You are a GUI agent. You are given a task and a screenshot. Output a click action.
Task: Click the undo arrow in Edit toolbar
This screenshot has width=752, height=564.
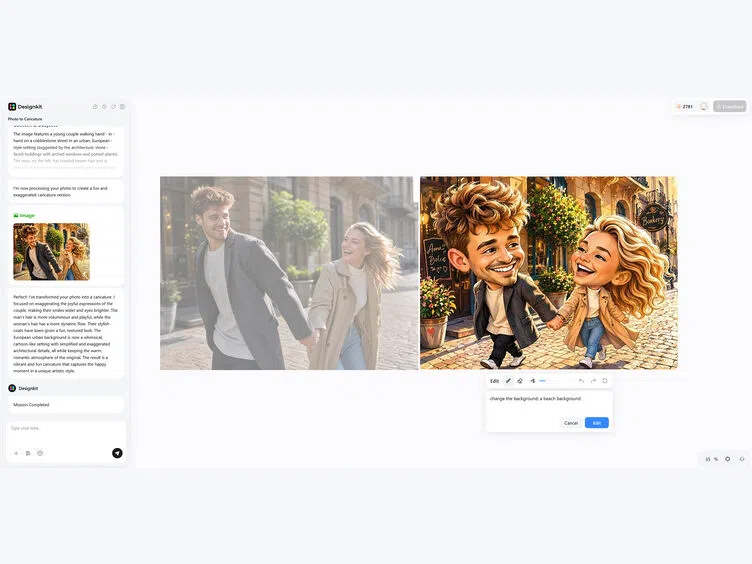(x=581, y=381)
